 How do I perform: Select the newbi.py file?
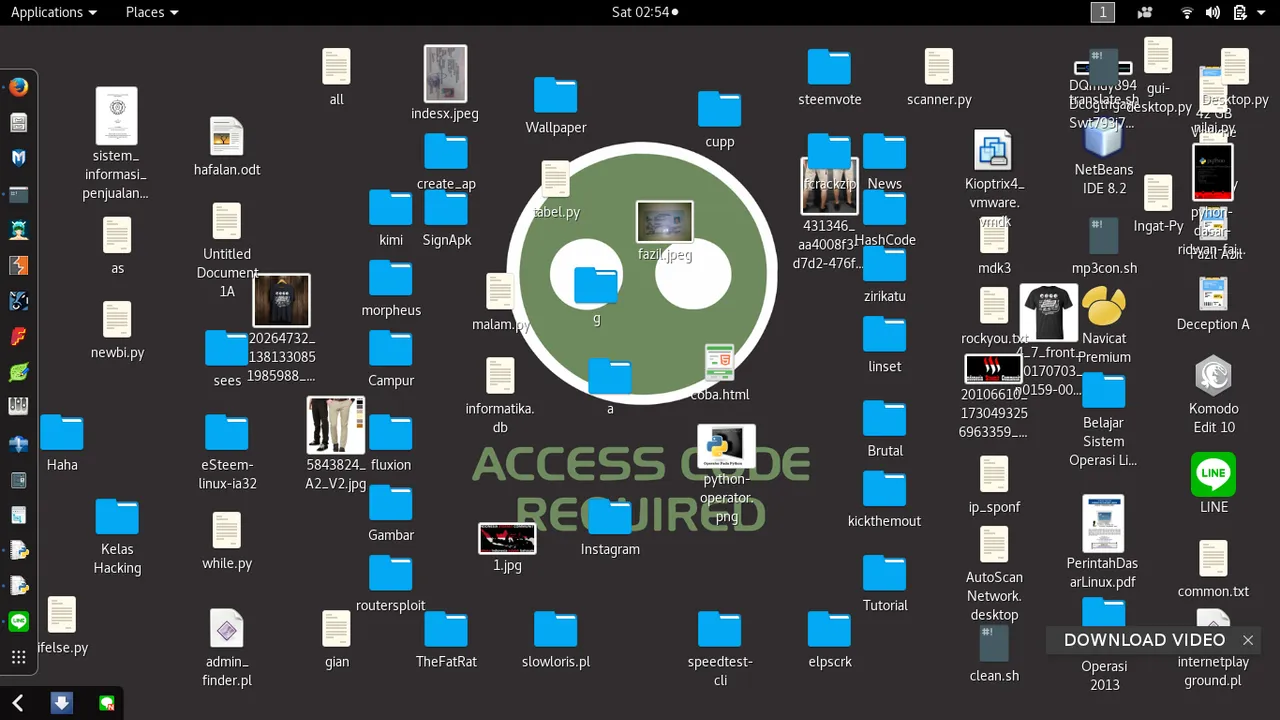pyautogui.click(x=117, y=320)
